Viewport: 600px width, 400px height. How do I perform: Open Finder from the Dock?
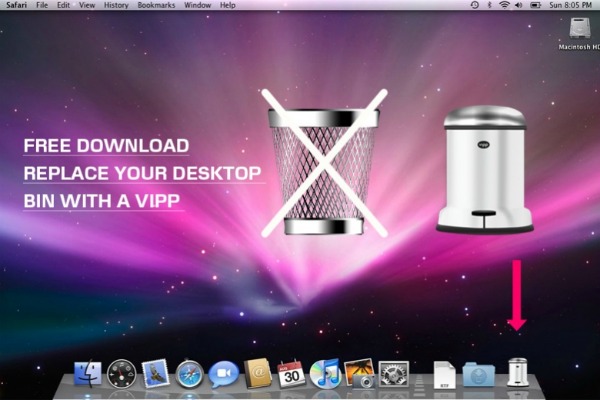88,374
